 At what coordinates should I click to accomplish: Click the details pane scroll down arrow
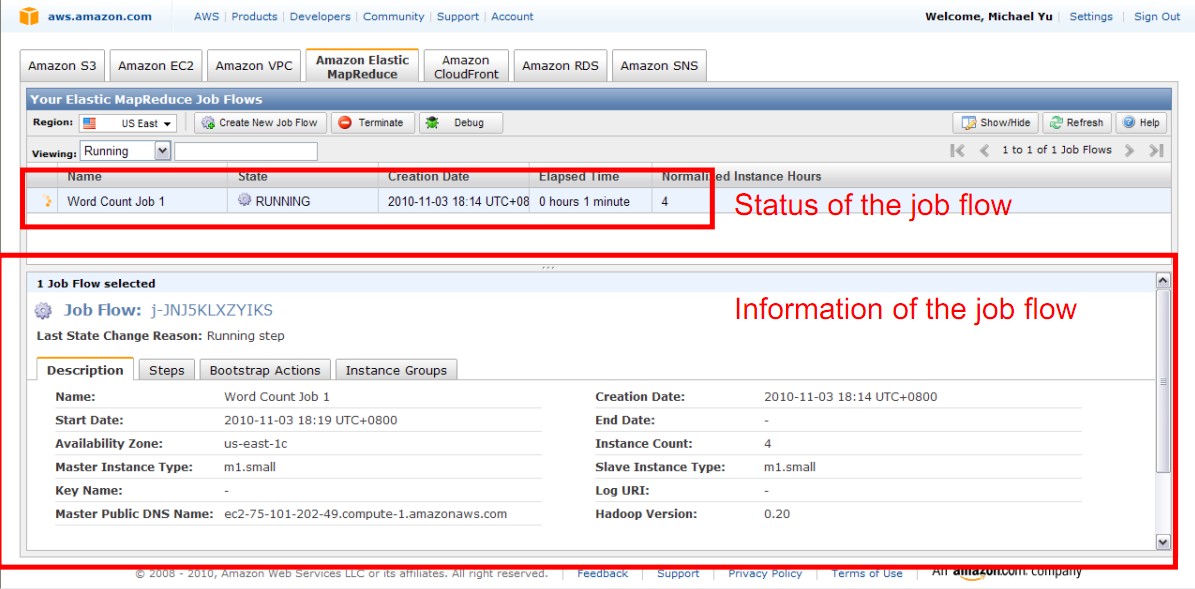pos(1163,541)
